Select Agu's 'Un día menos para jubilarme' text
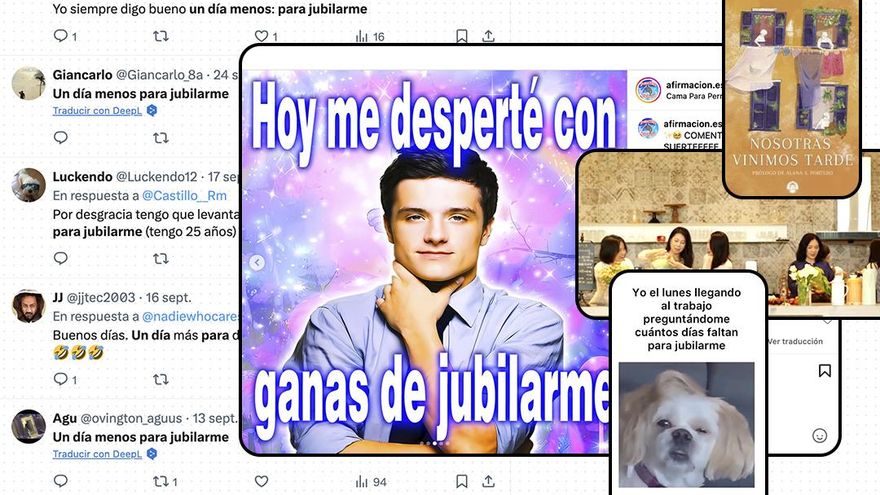 coord(141,437)
